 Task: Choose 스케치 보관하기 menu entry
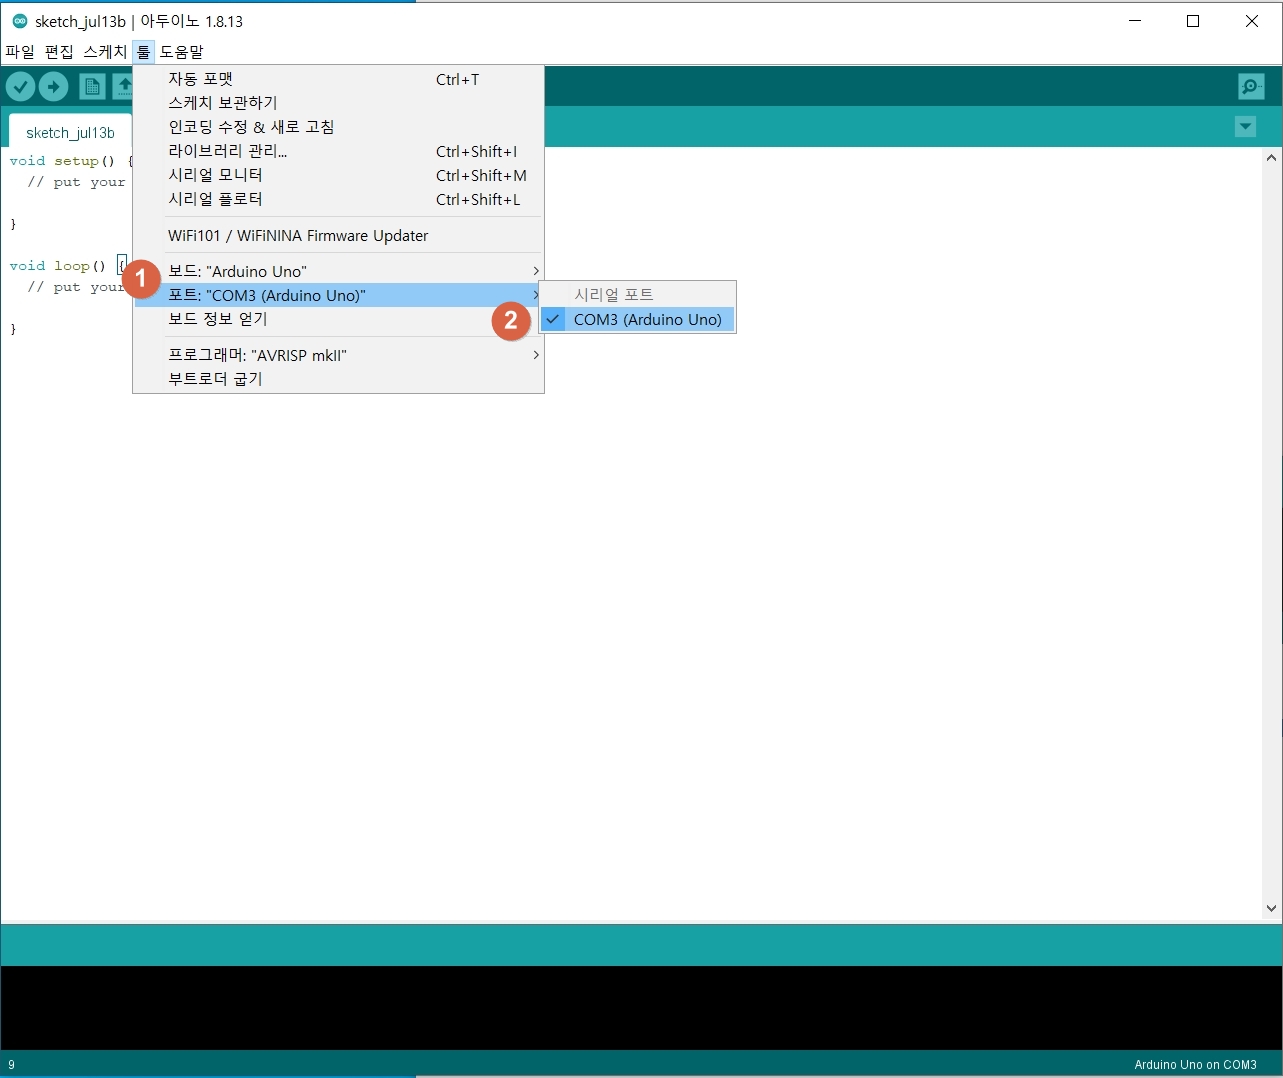point(339,103)
